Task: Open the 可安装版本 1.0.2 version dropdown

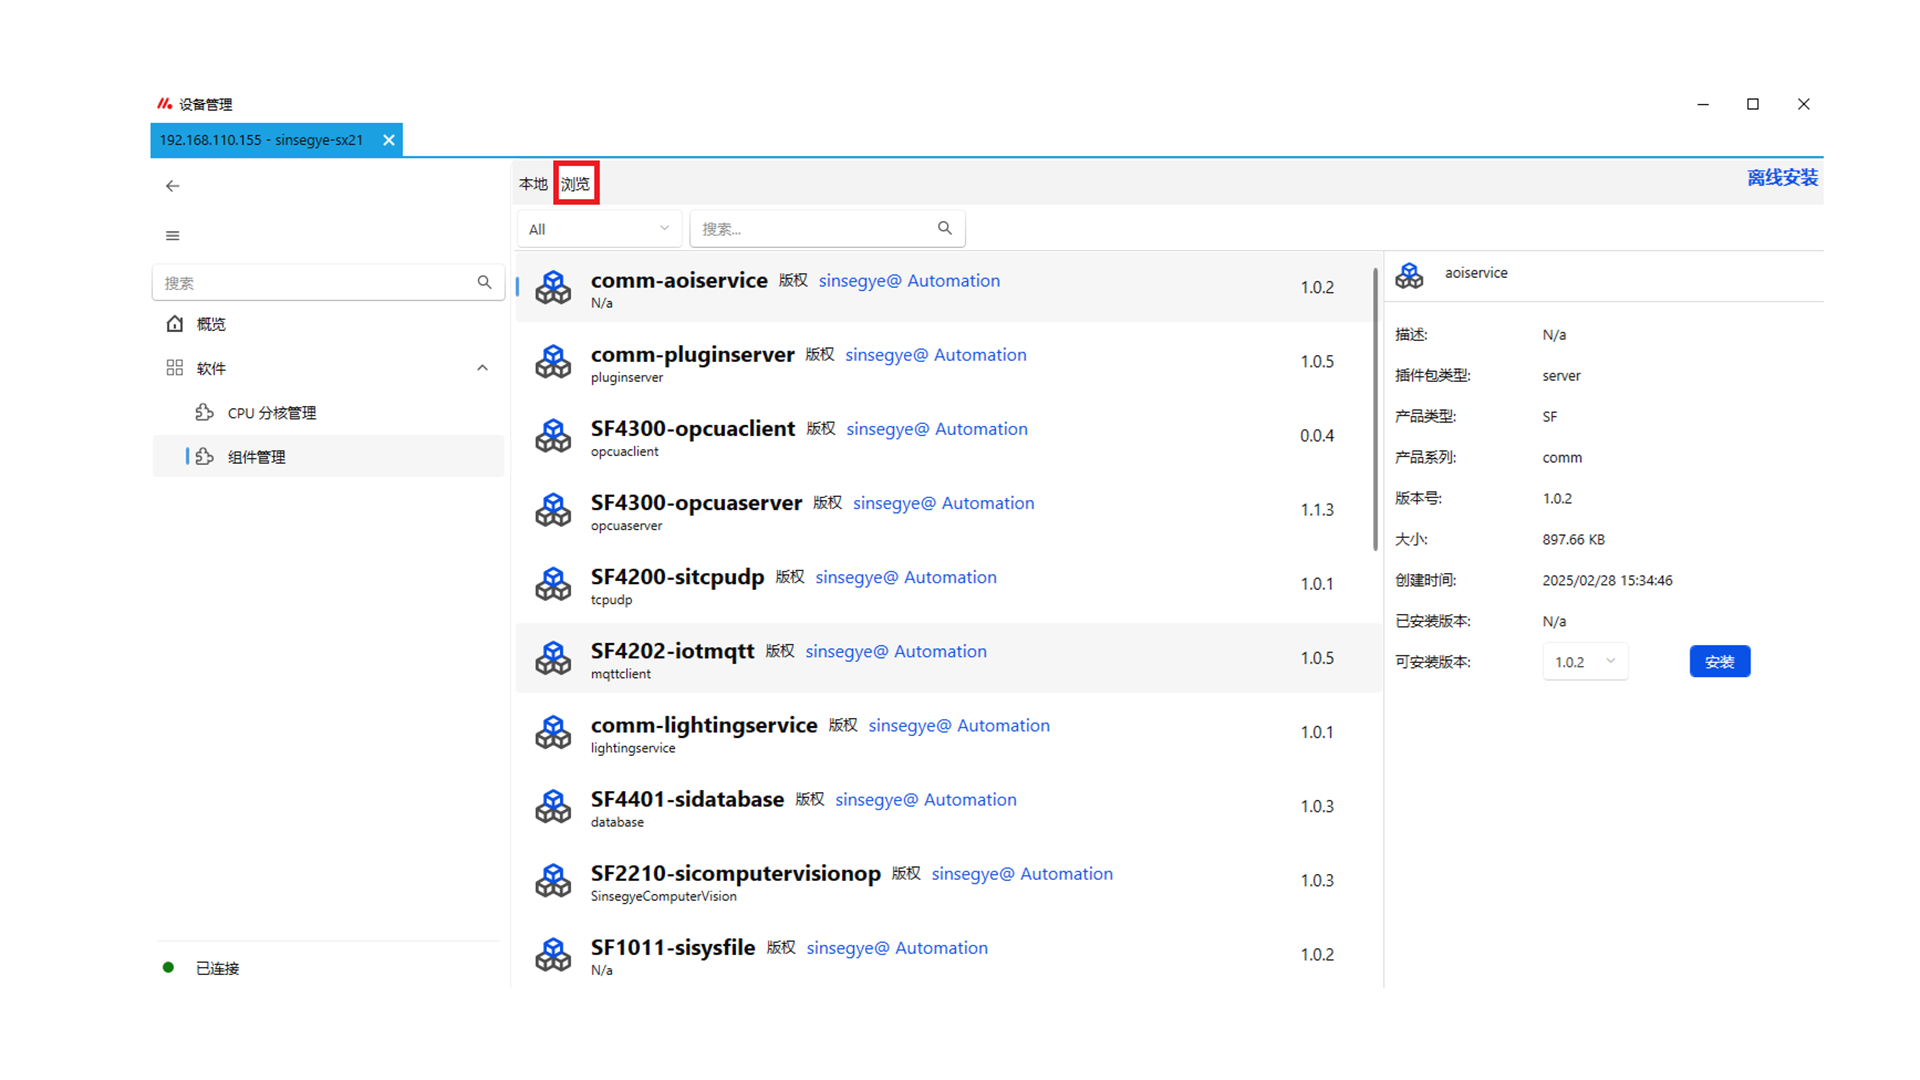Action: (1585, 662)
